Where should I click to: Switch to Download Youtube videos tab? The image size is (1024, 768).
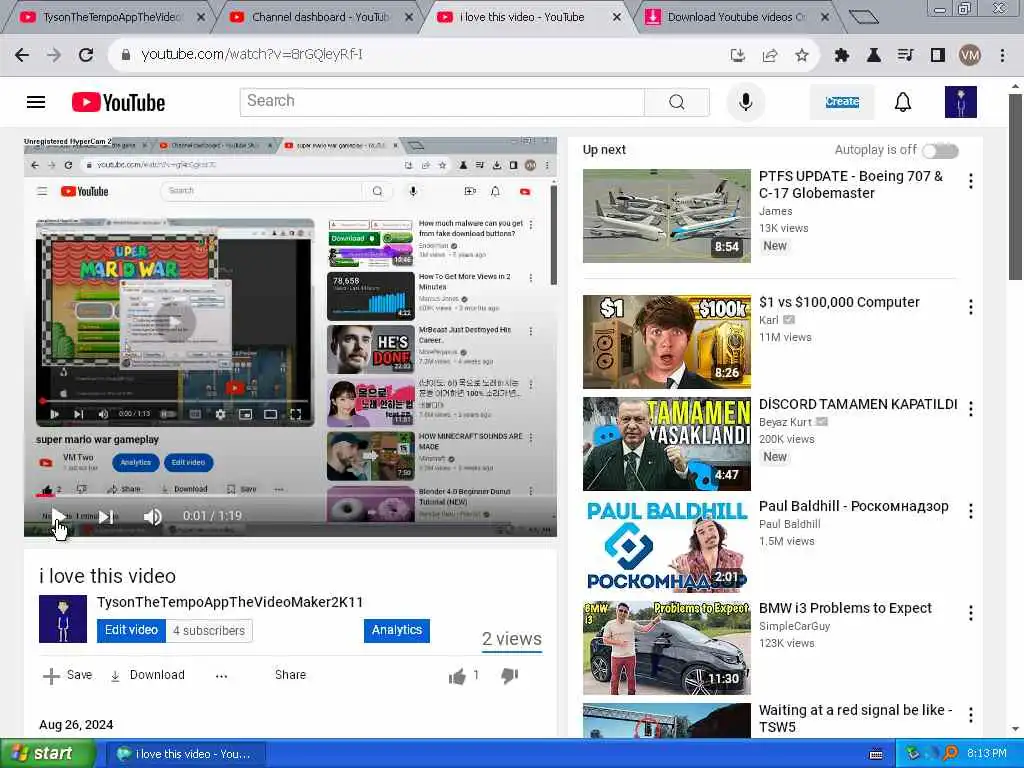pos(736,17)
